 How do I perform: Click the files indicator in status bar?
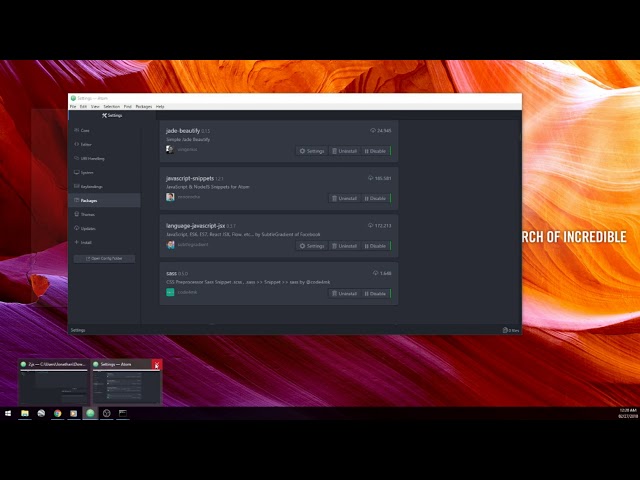tap(511, 330)
